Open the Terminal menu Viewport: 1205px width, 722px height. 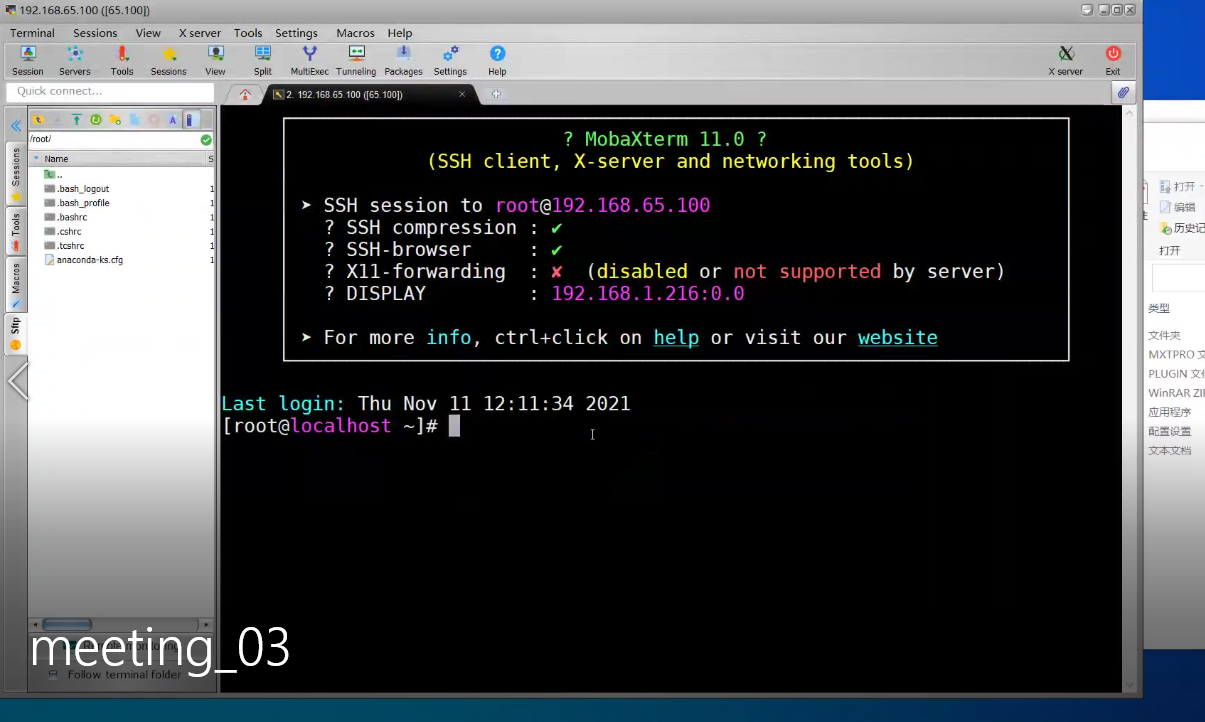[x=32, y=33]
